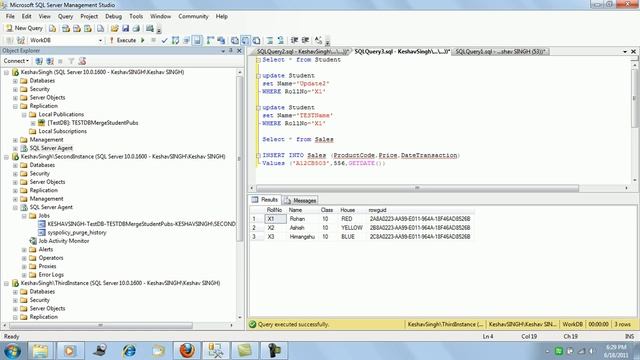Collapse the first update Student statement outline
Viewport: 640px width, 360px height.
258,76
